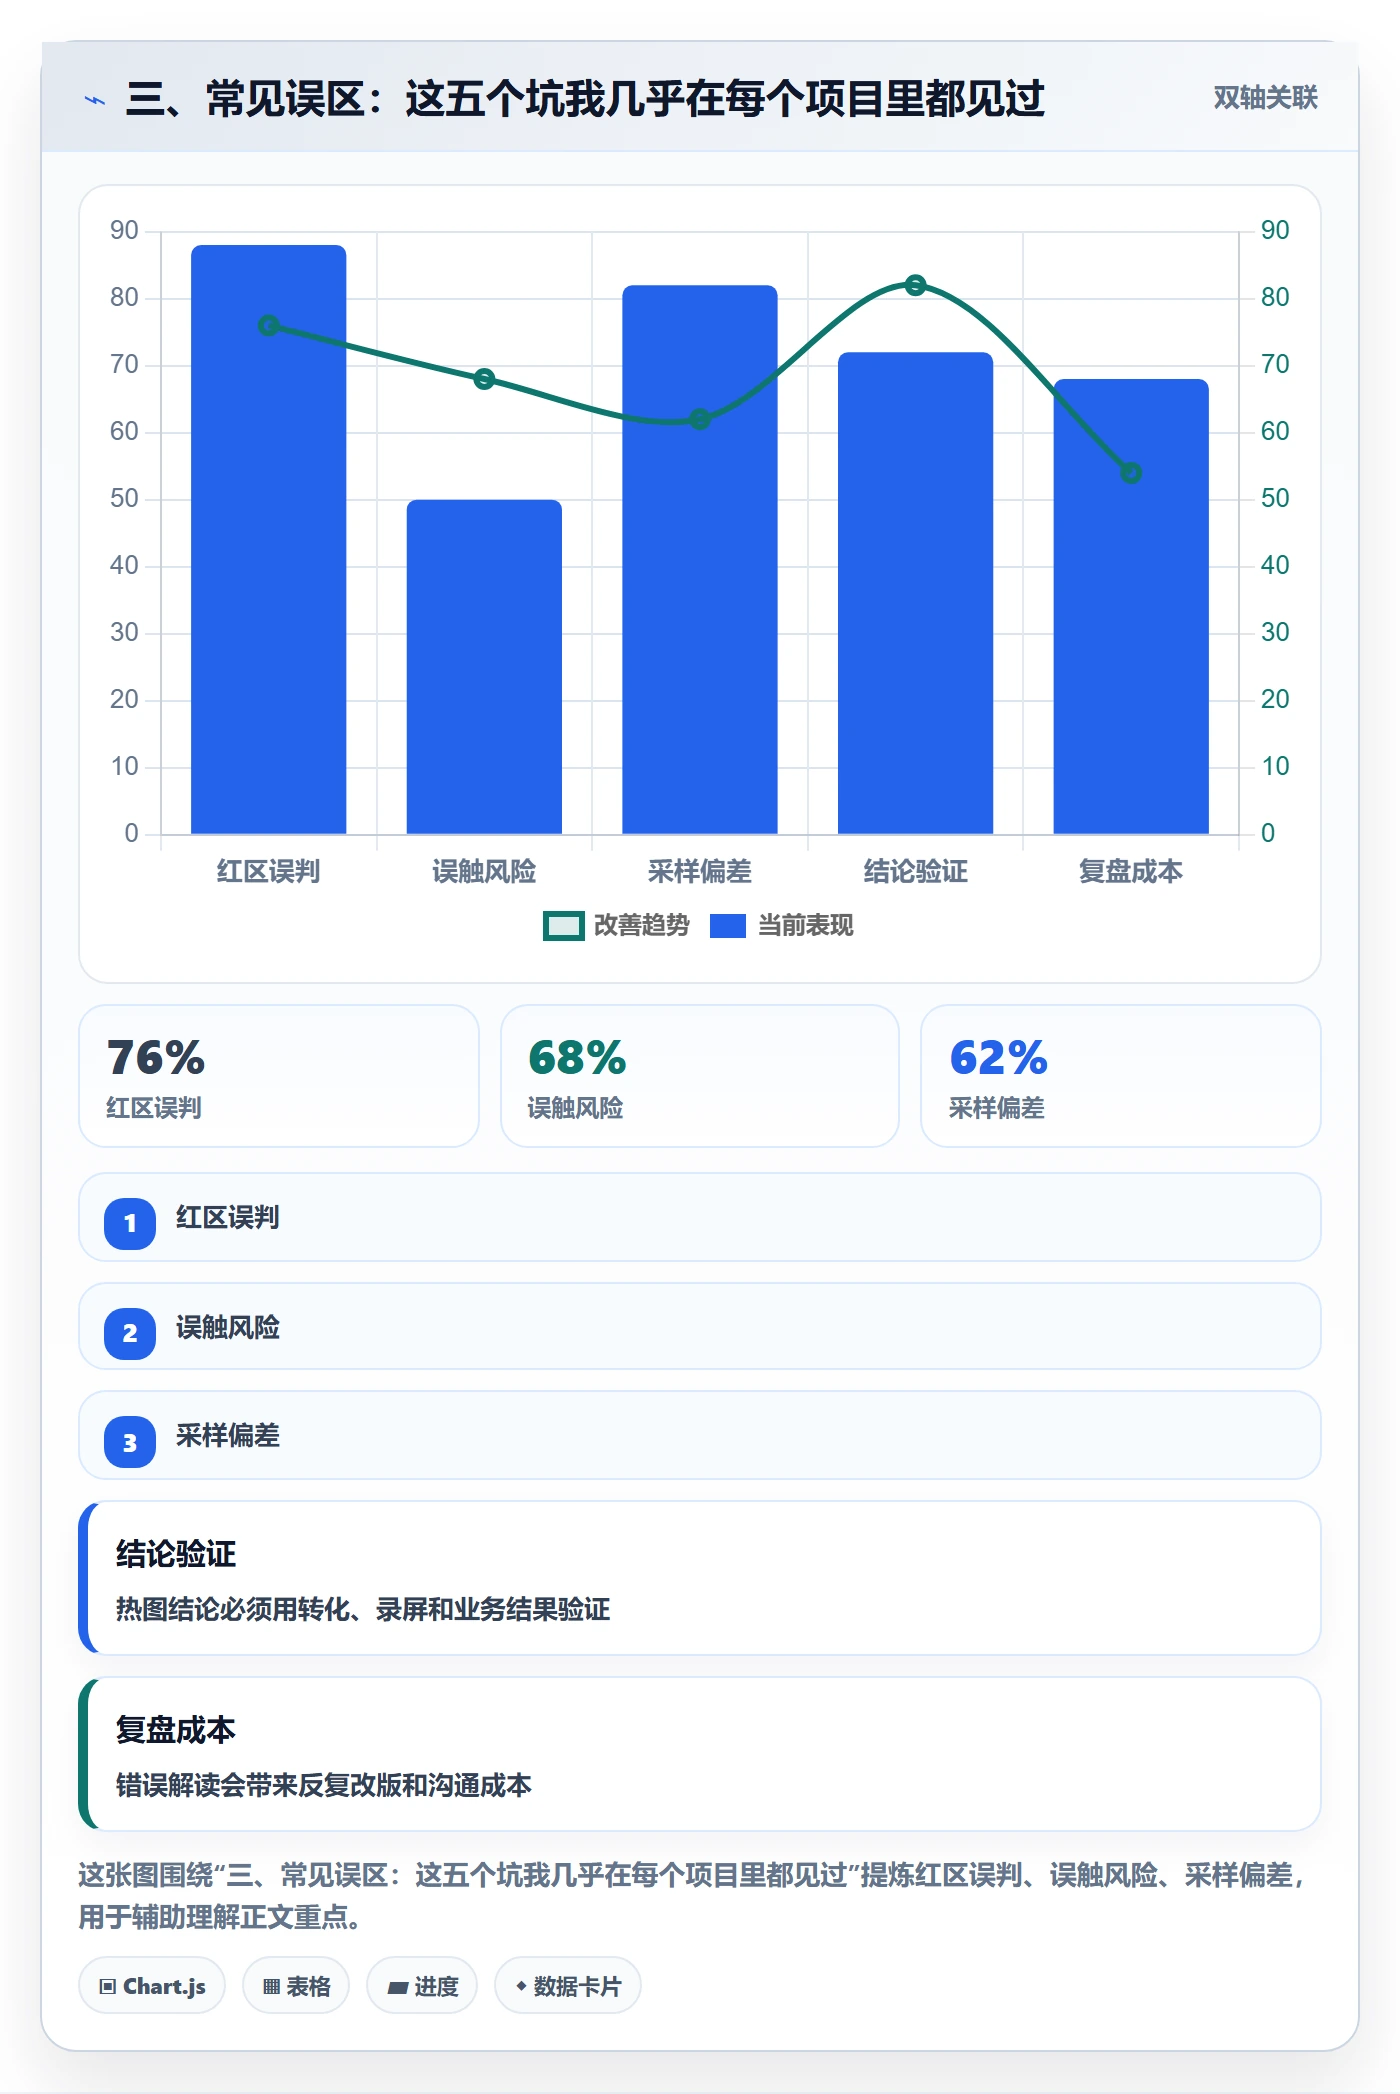Toggle the 改善趋势 legend swatch

(x=563, y=926)
